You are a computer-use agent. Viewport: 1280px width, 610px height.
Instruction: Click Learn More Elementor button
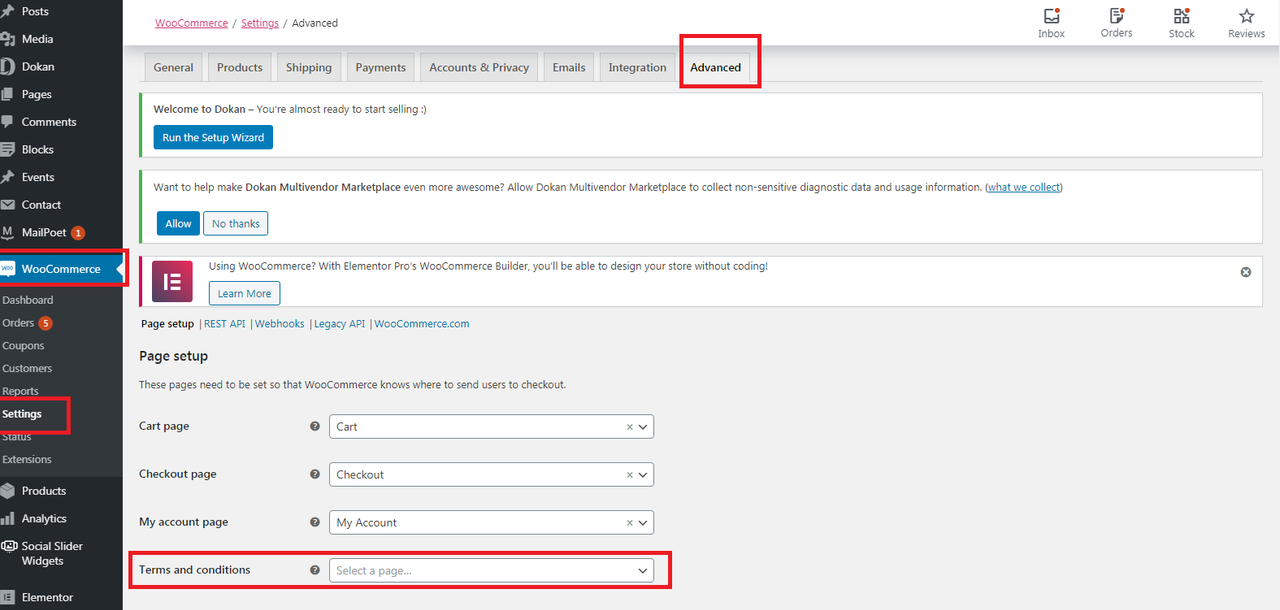tap(245, 293)
